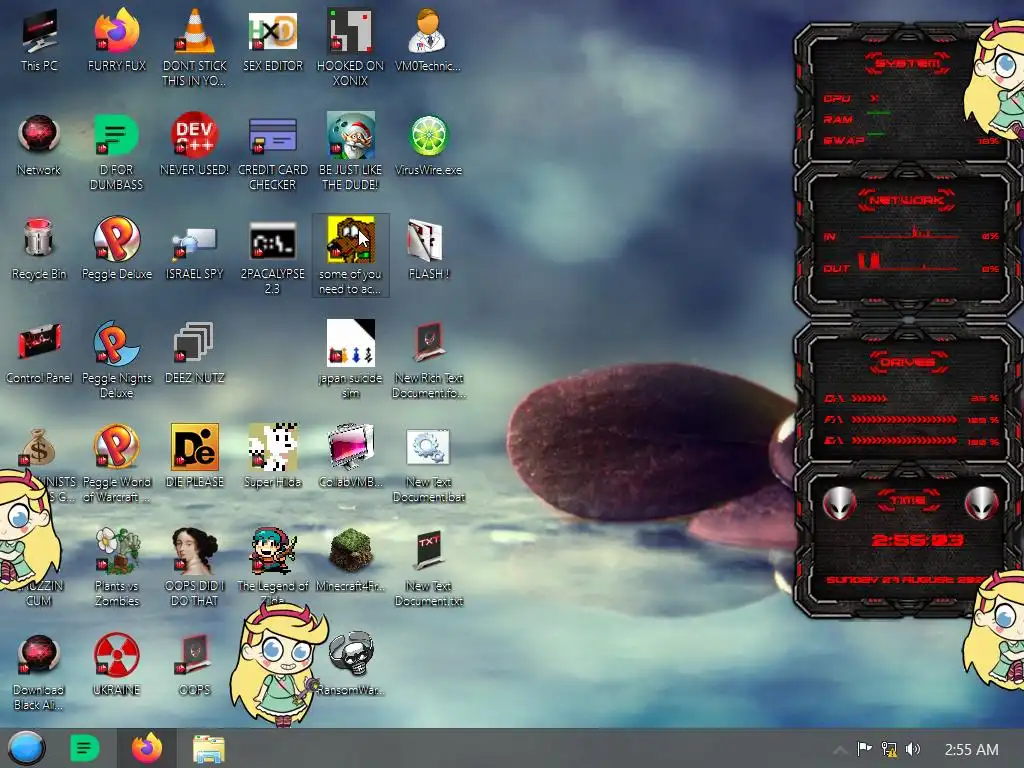Viewport: 1024px width, 768px height.
Task: Select the New Text Document.bat file
Action: pyautogui.click(x=428, y=465)
